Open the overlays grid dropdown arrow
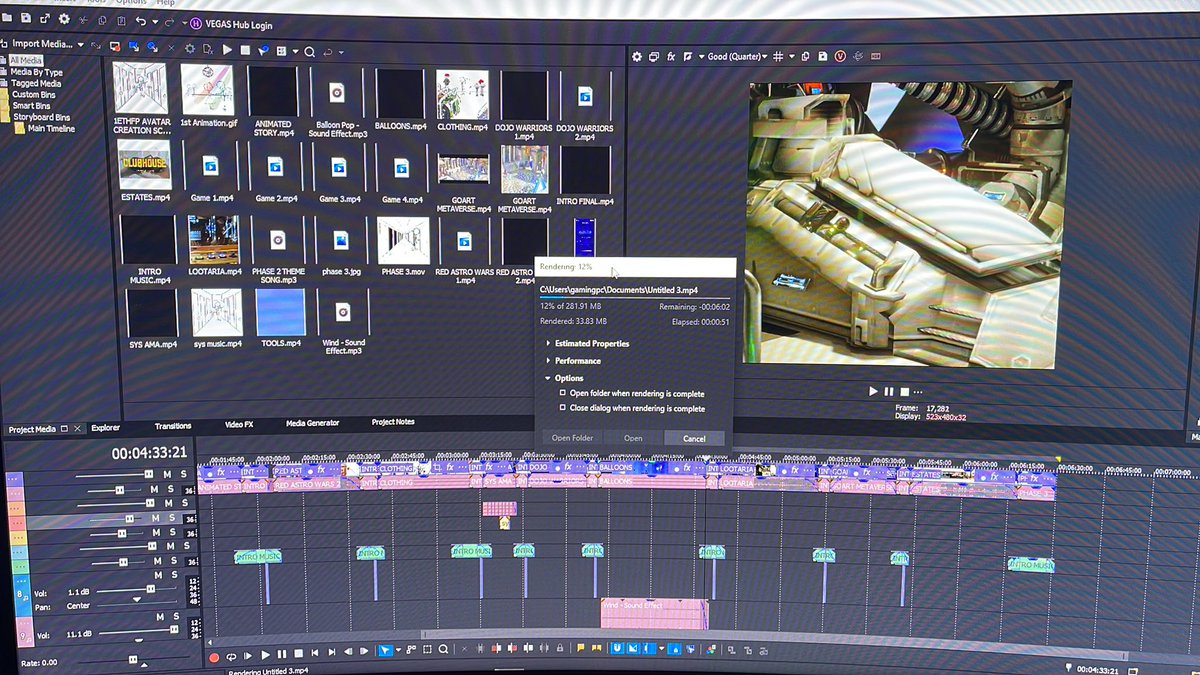This screenshot has height=675, width=1200. (x=792, y=57)
